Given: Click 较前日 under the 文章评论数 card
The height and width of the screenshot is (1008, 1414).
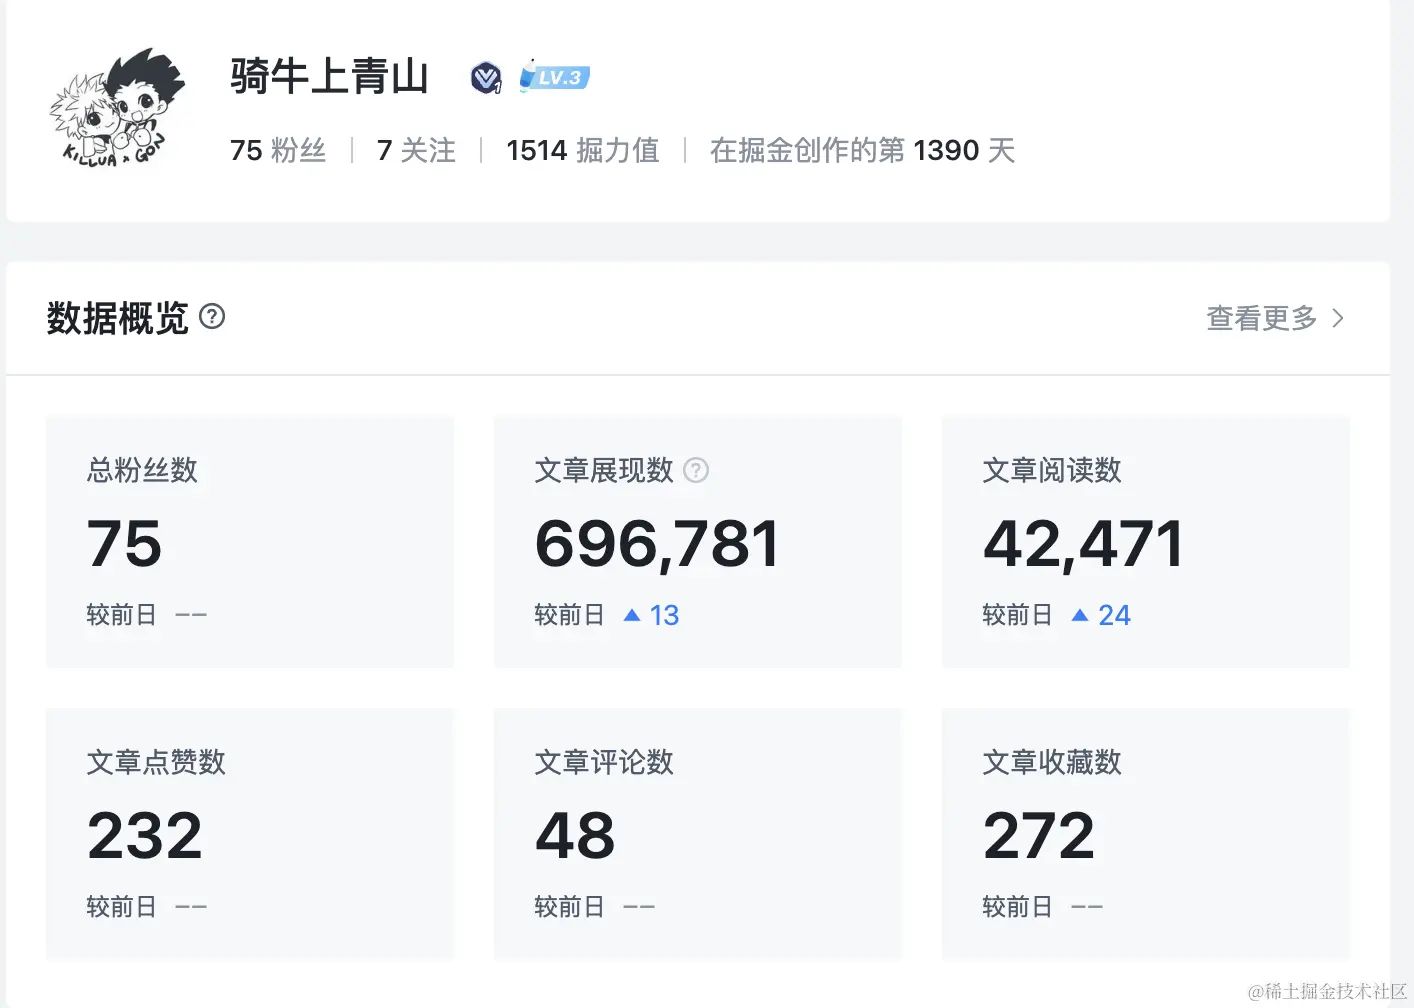Looking at the screenshot, I should tap(569, 907).
